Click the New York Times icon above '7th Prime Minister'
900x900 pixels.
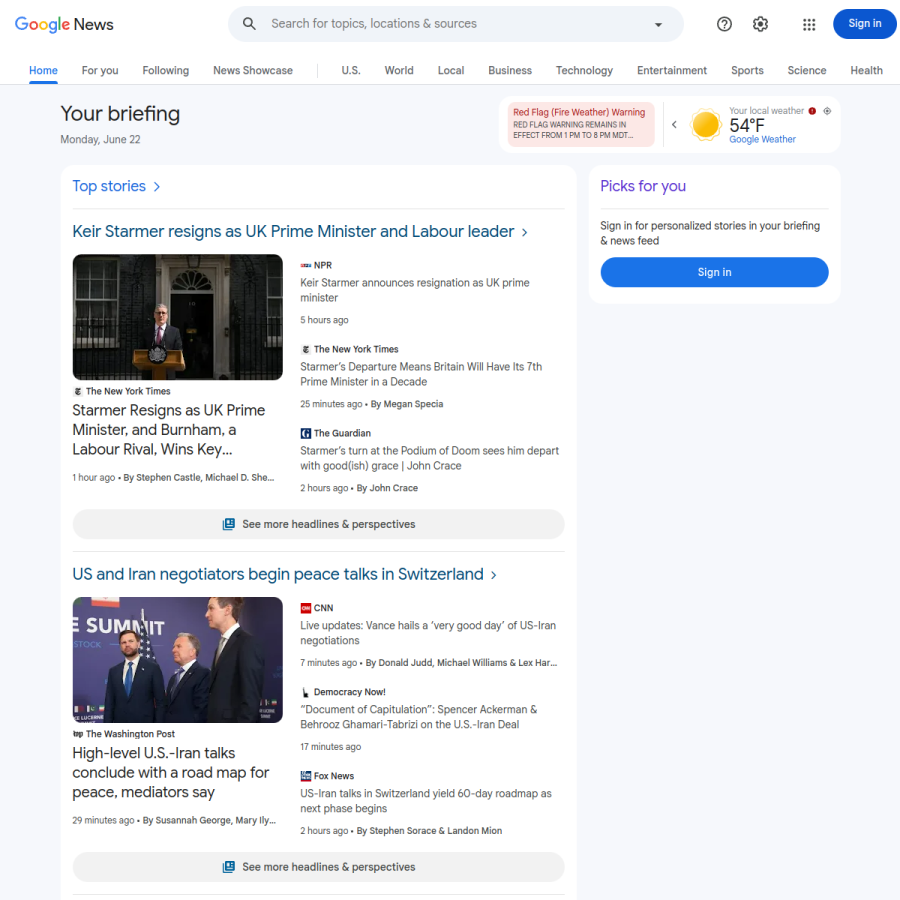(306, 350)
